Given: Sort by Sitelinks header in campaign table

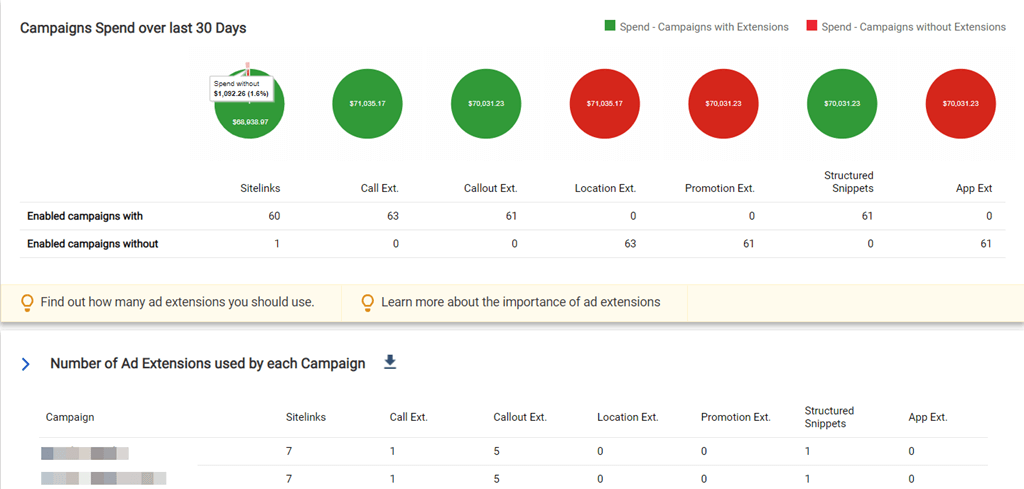Looking at the screenshot, I should [305, 417].
